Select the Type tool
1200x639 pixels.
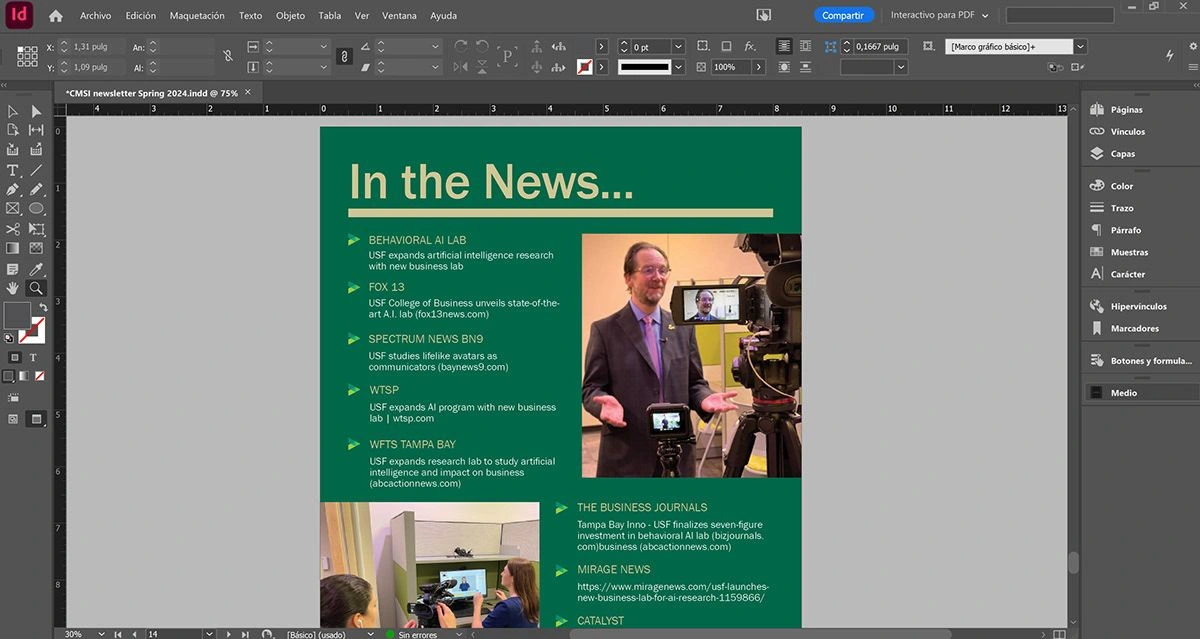pos(13,170)
